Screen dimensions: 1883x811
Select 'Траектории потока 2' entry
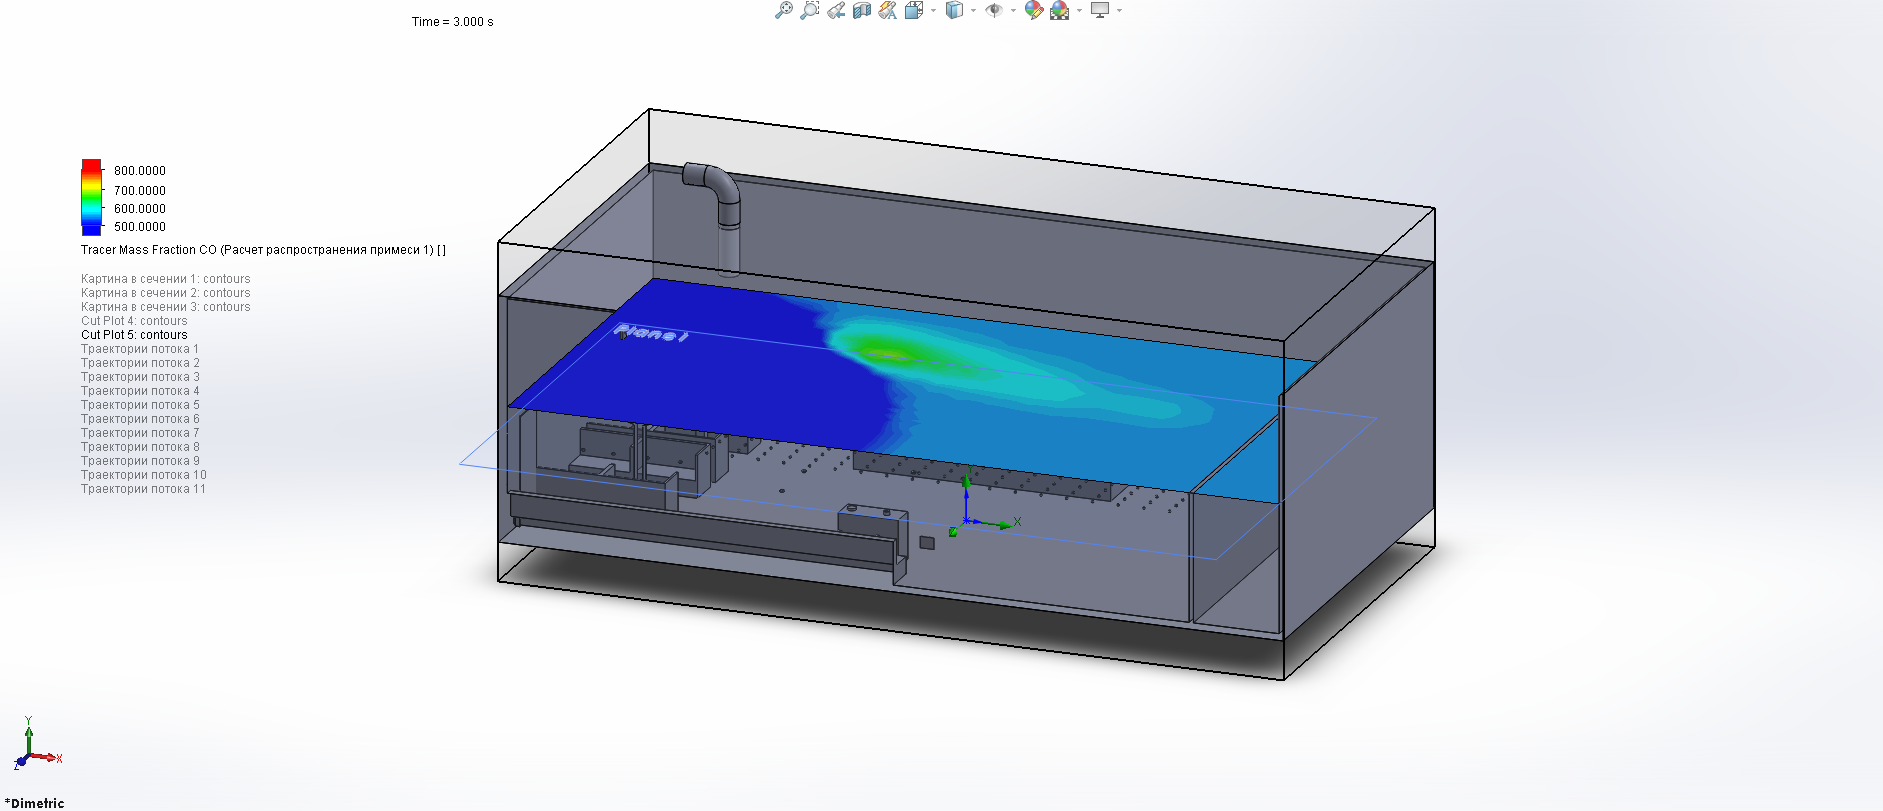coord(140,363)
